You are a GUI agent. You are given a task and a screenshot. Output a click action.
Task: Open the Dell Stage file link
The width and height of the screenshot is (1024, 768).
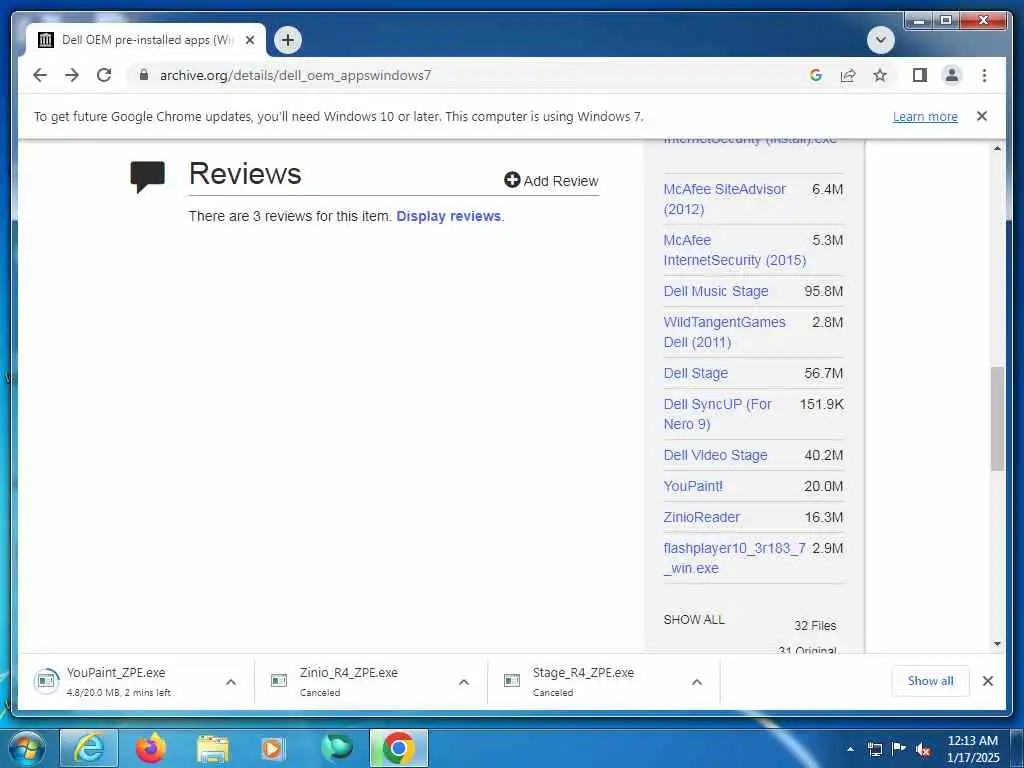click(696, 374)
